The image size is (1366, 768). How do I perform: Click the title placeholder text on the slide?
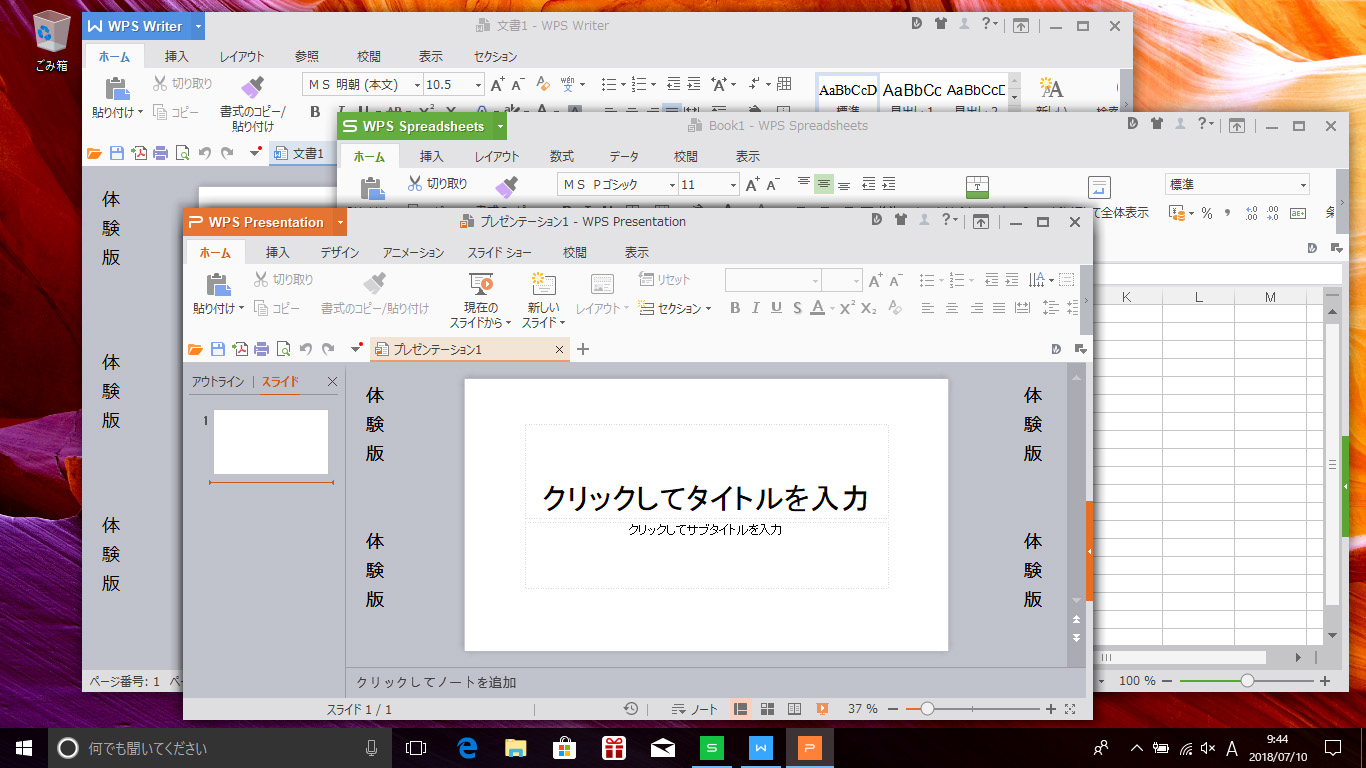click(706, 495)
